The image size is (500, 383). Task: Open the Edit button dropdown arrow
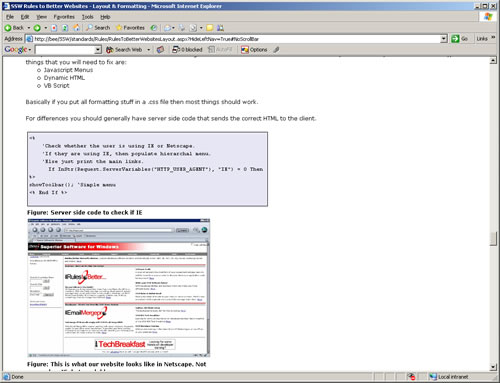click(201, 28)
